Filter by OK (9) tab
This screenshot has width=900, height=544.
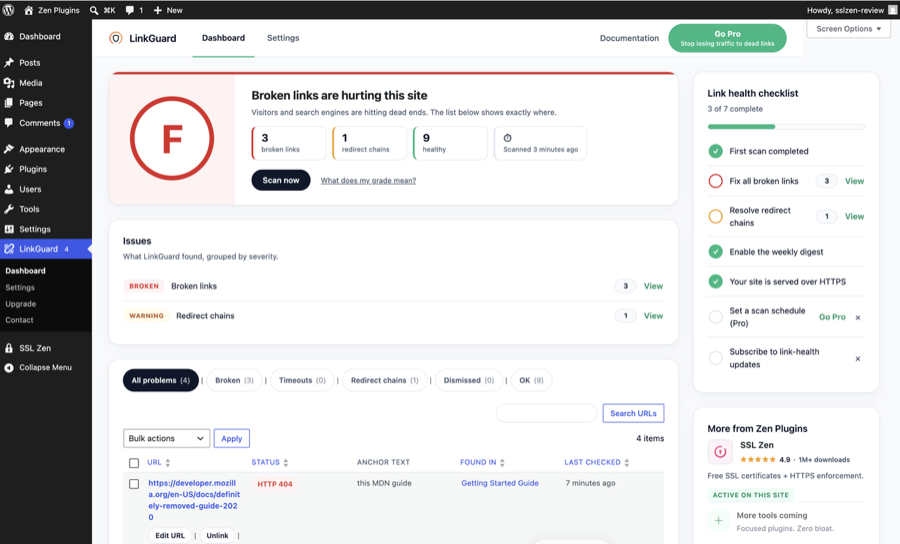[x=532, y=380]
